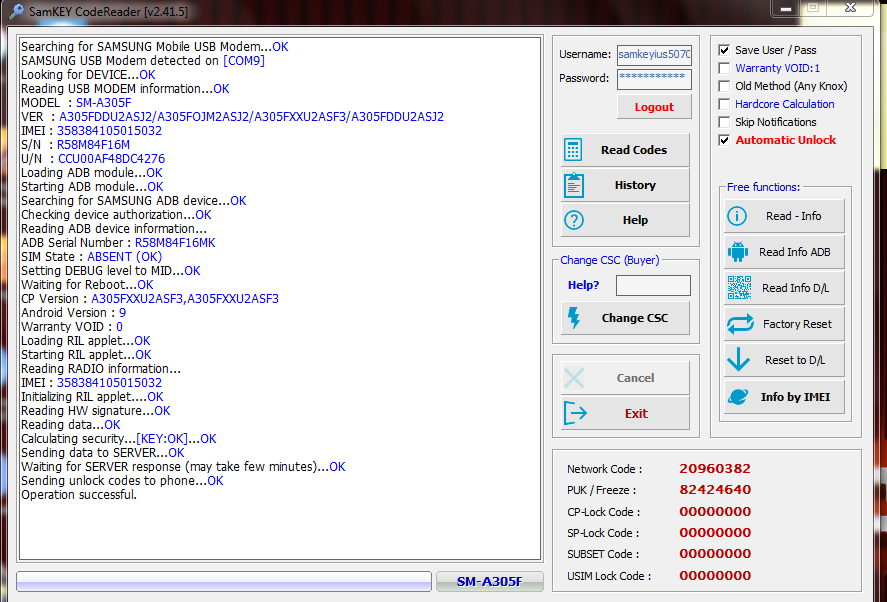Click the SM-A305F status button

[490, 582]
